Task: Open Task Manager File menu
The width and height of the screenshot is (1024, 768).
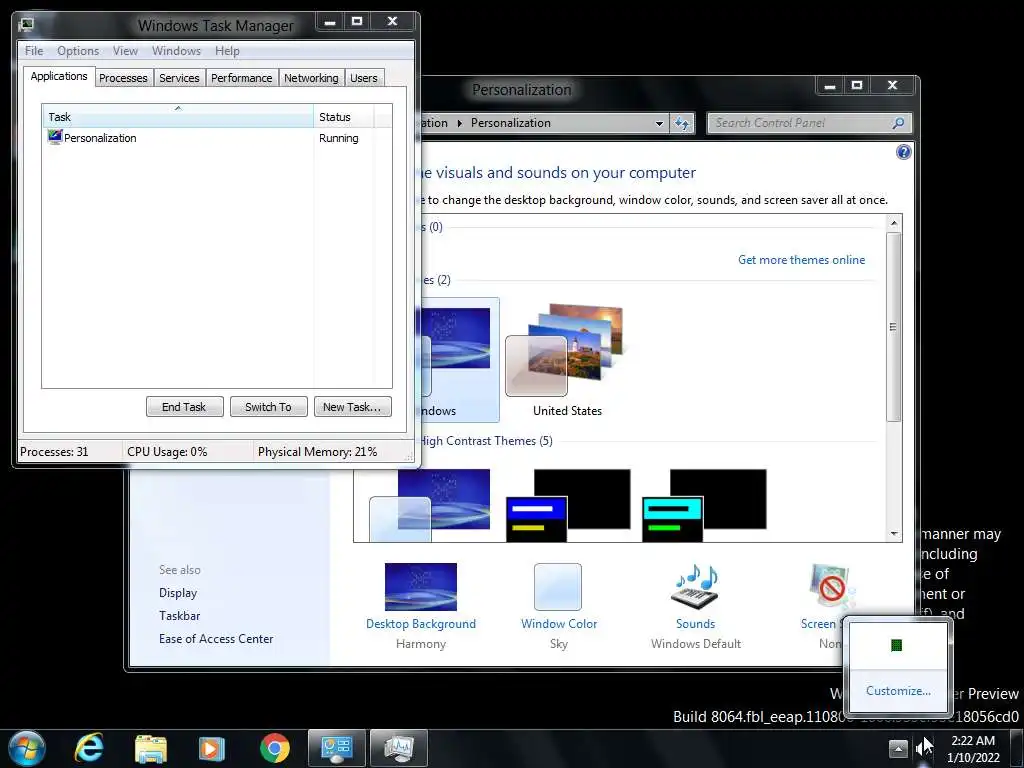Action: click(34, 51)
